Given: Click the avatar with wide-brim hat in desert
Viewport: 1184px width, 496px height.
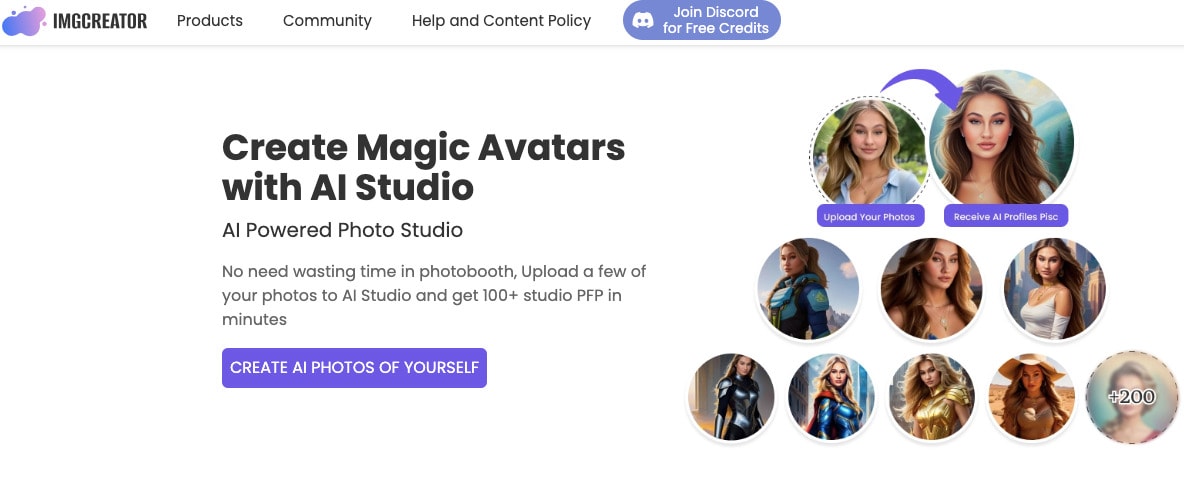Looking at the screenshot, I should [1031, 397].
